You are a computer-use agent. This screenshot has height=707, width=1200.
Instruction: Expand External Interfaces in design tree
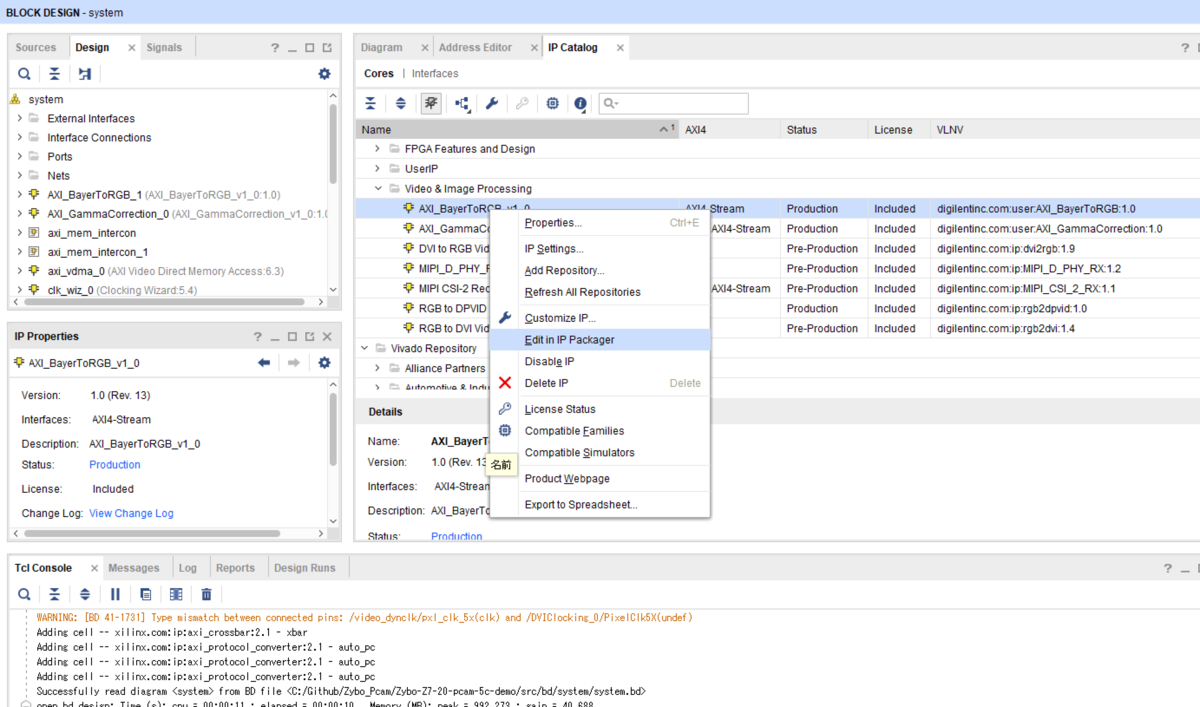19,118
